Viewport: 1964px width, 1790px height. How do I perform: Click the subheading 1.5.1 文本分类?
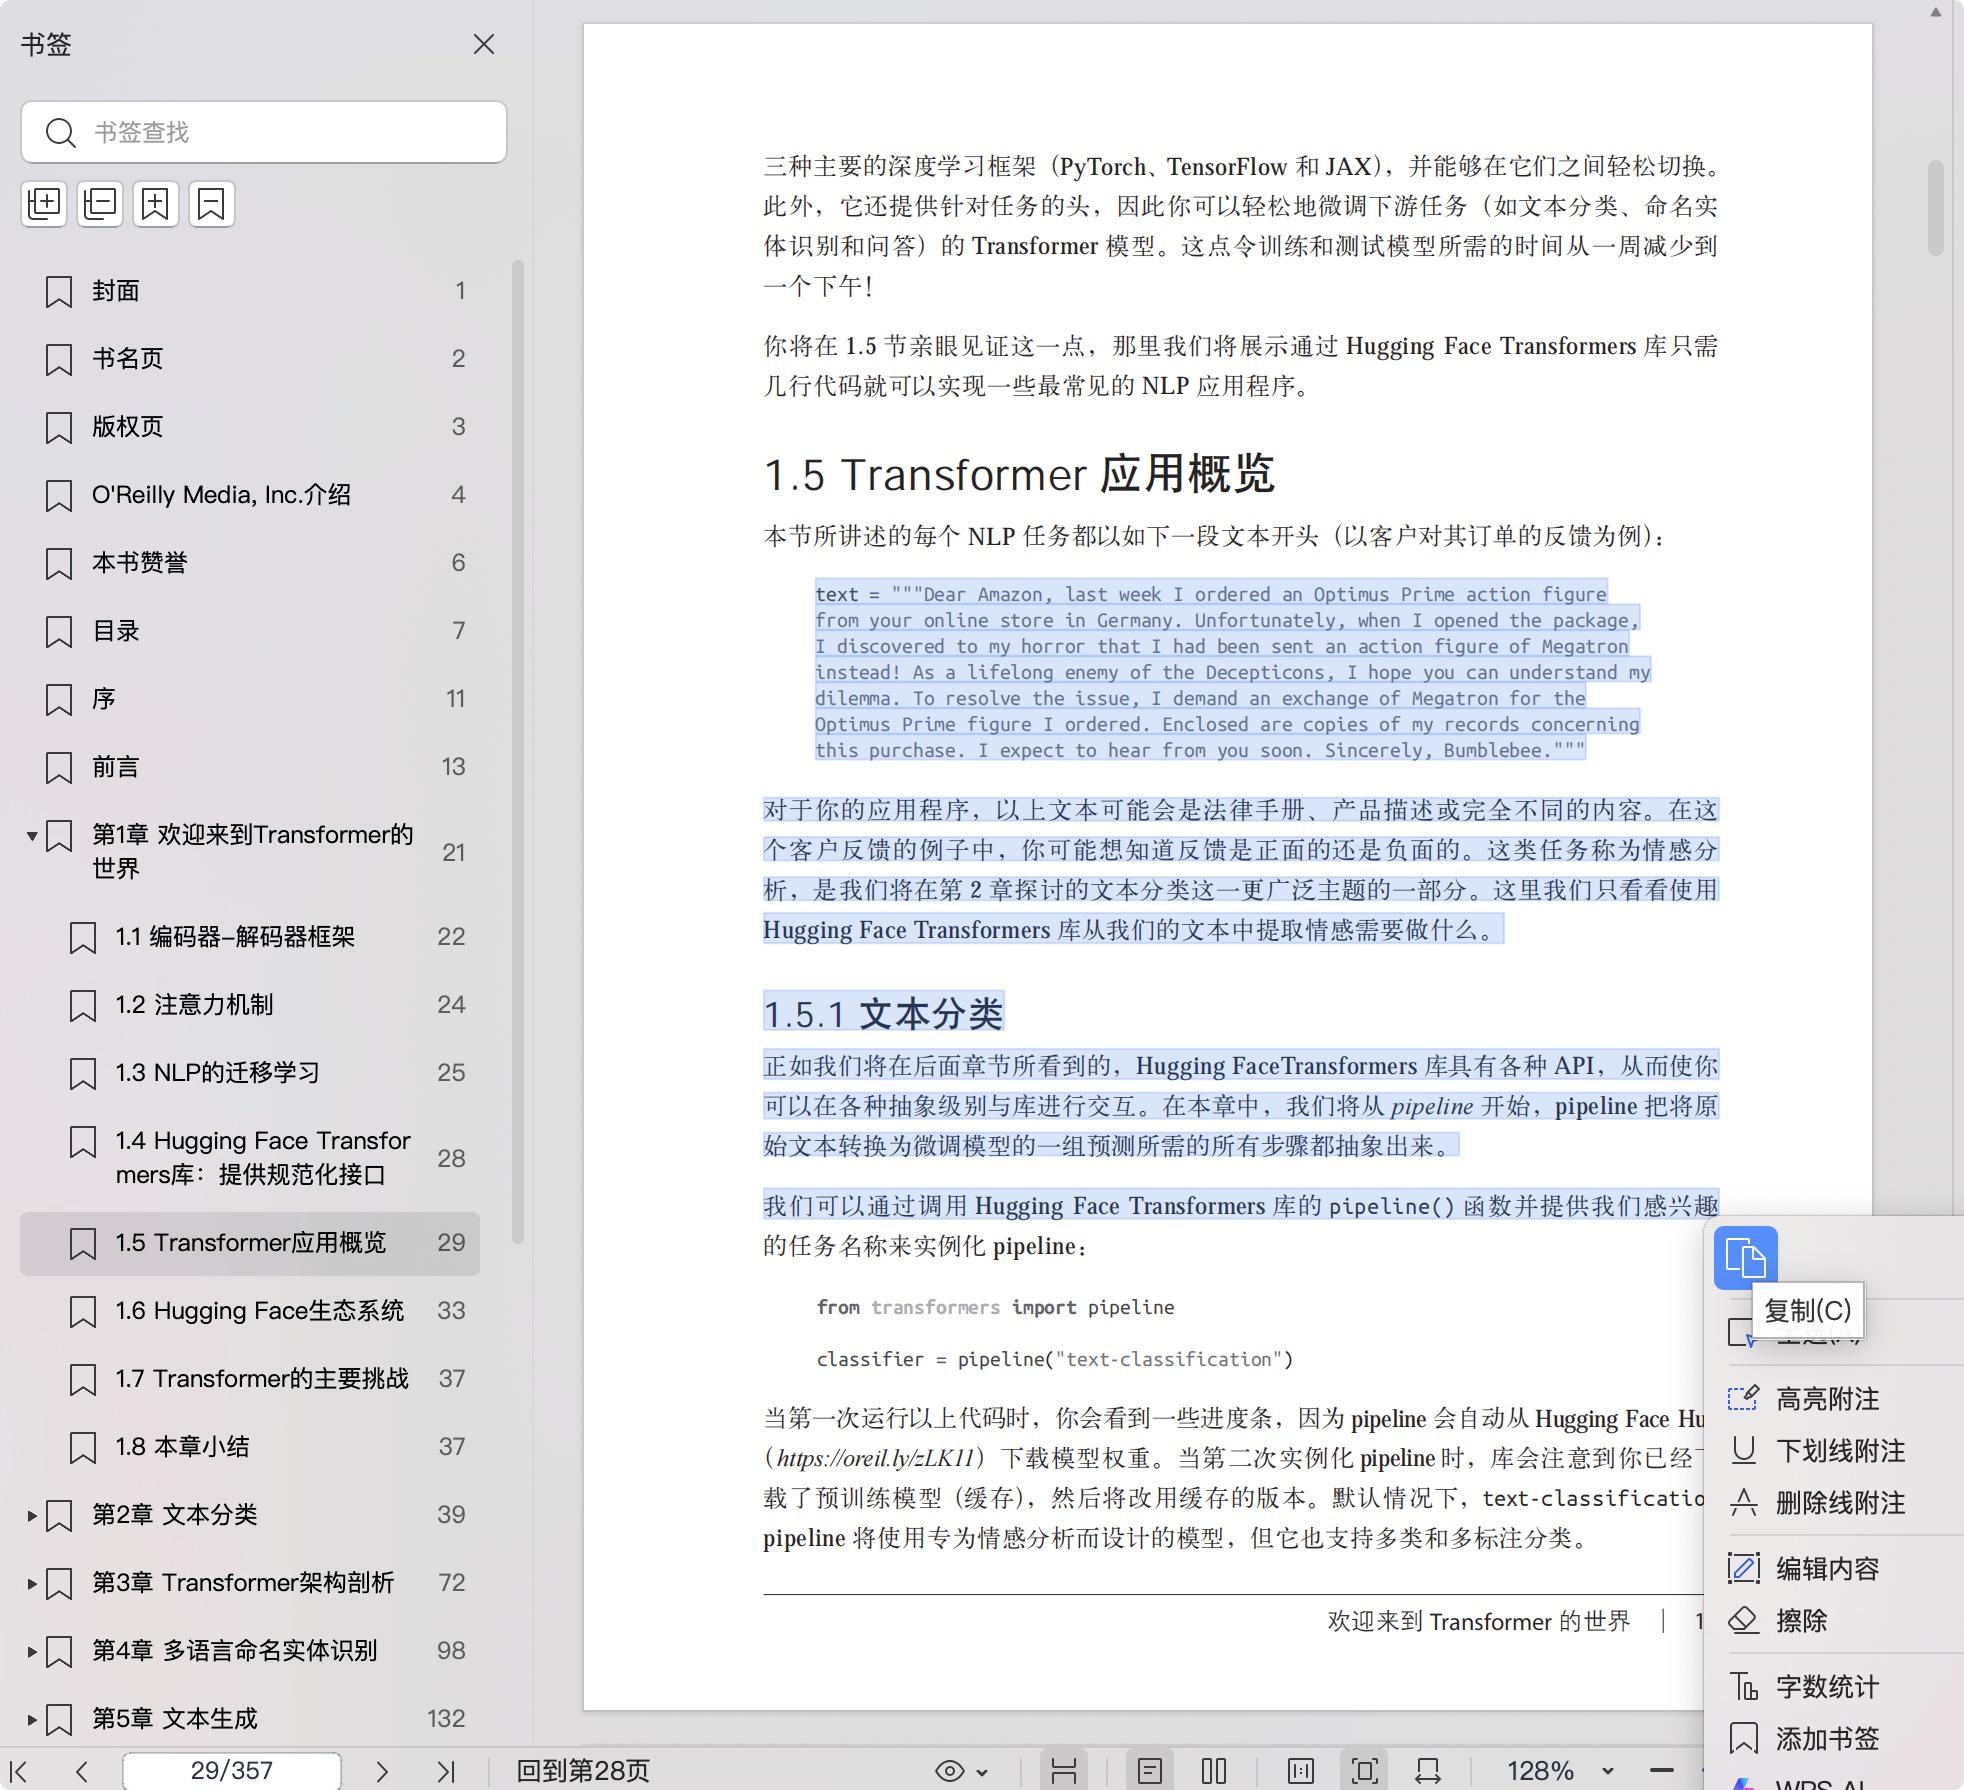(x=883, y=1014)
